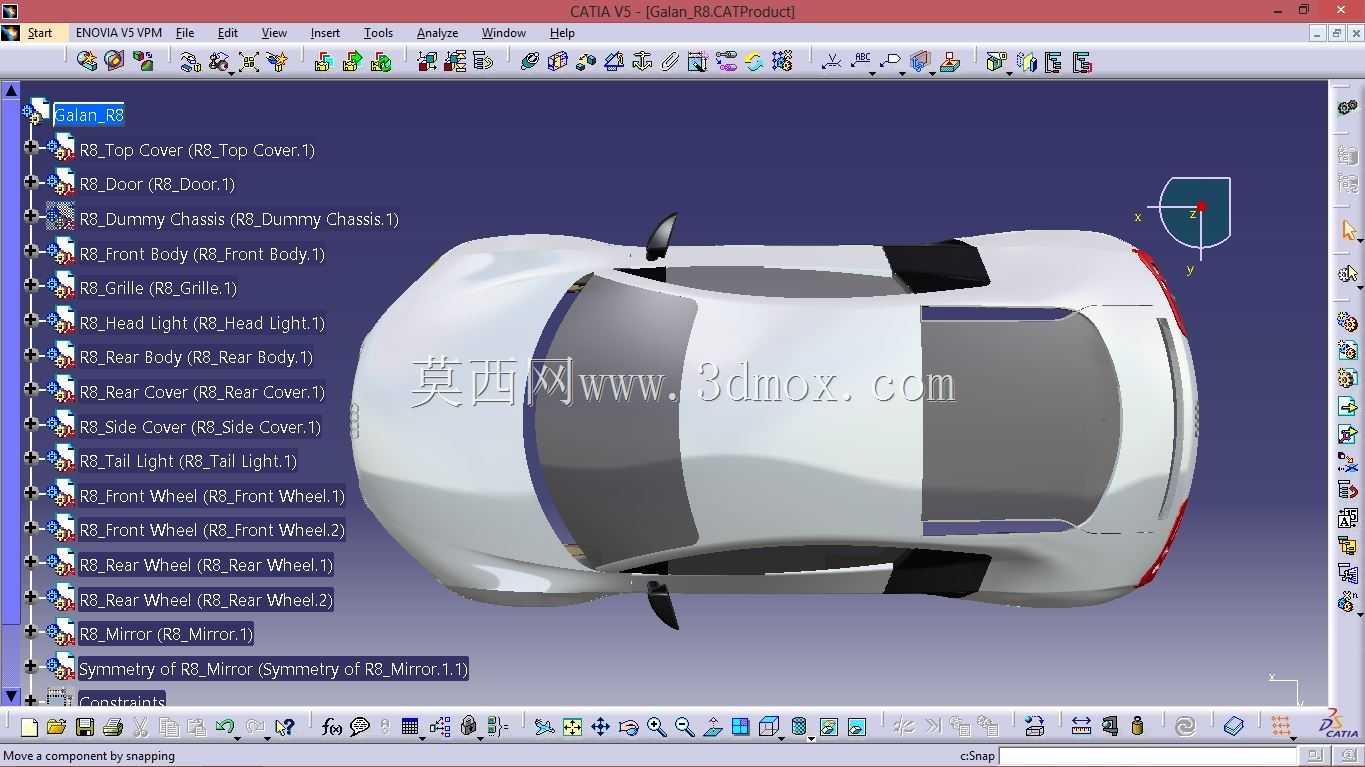Open the Window menu
1365x767 pixels.
(504, 33)
